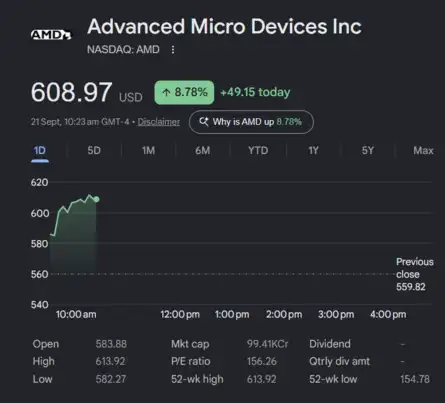Click the Open value 583.88
Viewport: 445px width, 403px height.
111,344
